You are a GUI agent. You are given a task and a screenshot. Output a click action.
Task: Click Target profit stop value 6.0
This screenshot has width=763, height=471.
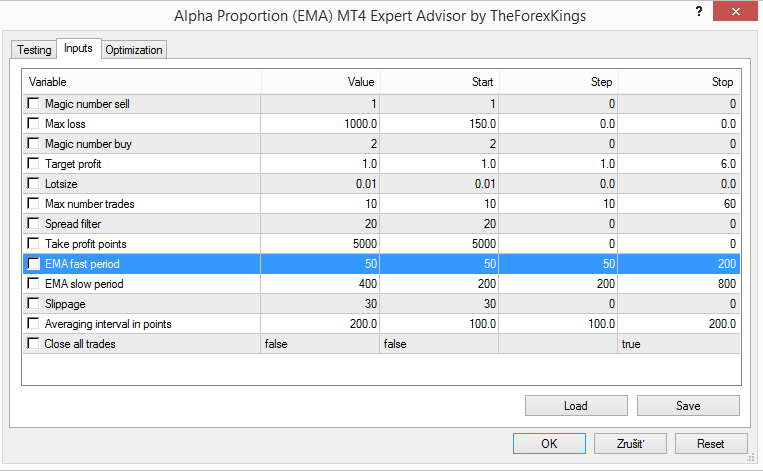coord(679,163)
